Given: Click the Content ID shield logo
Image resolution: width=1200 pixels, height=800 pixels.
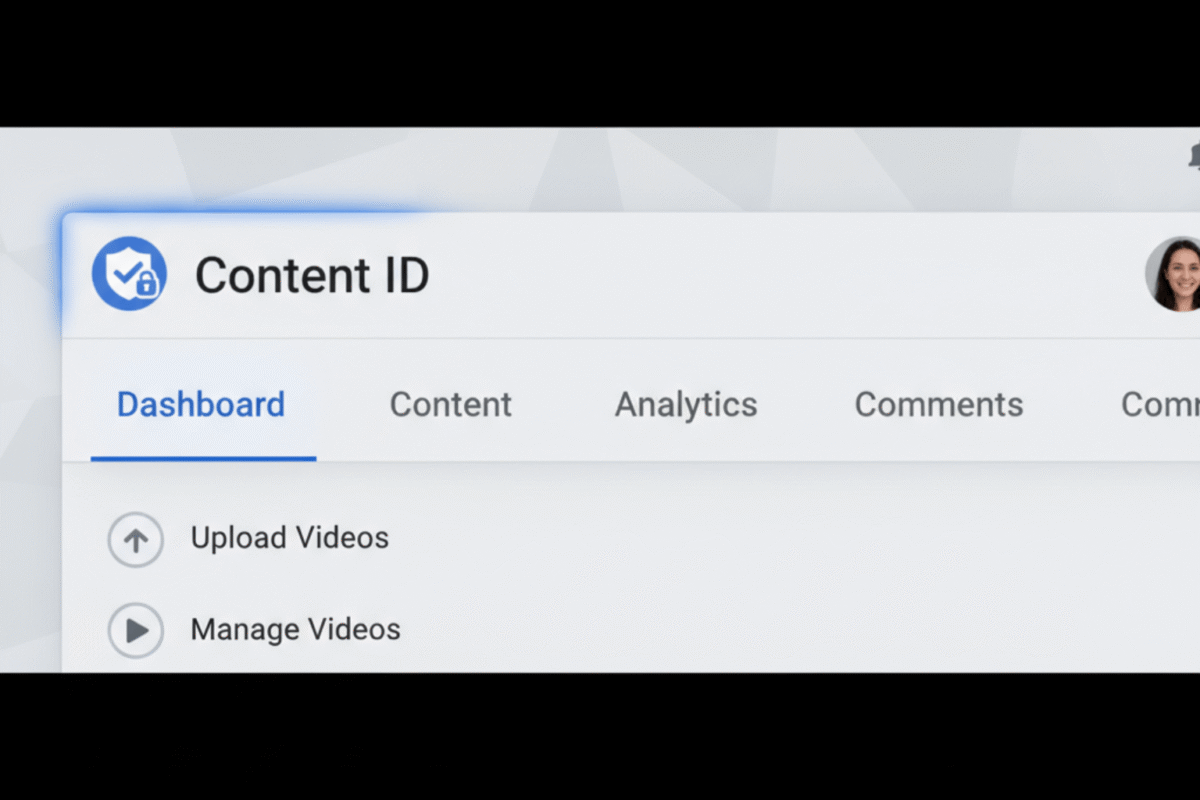Looking at the screenshot, I should tap(129, 274).
